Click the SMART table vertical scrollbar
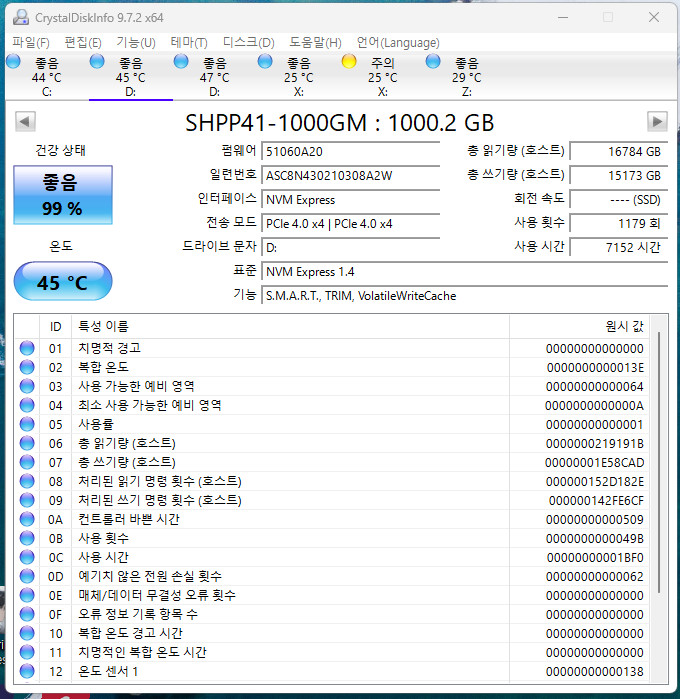Screen dimensions: 680x699 click(659, 462)
